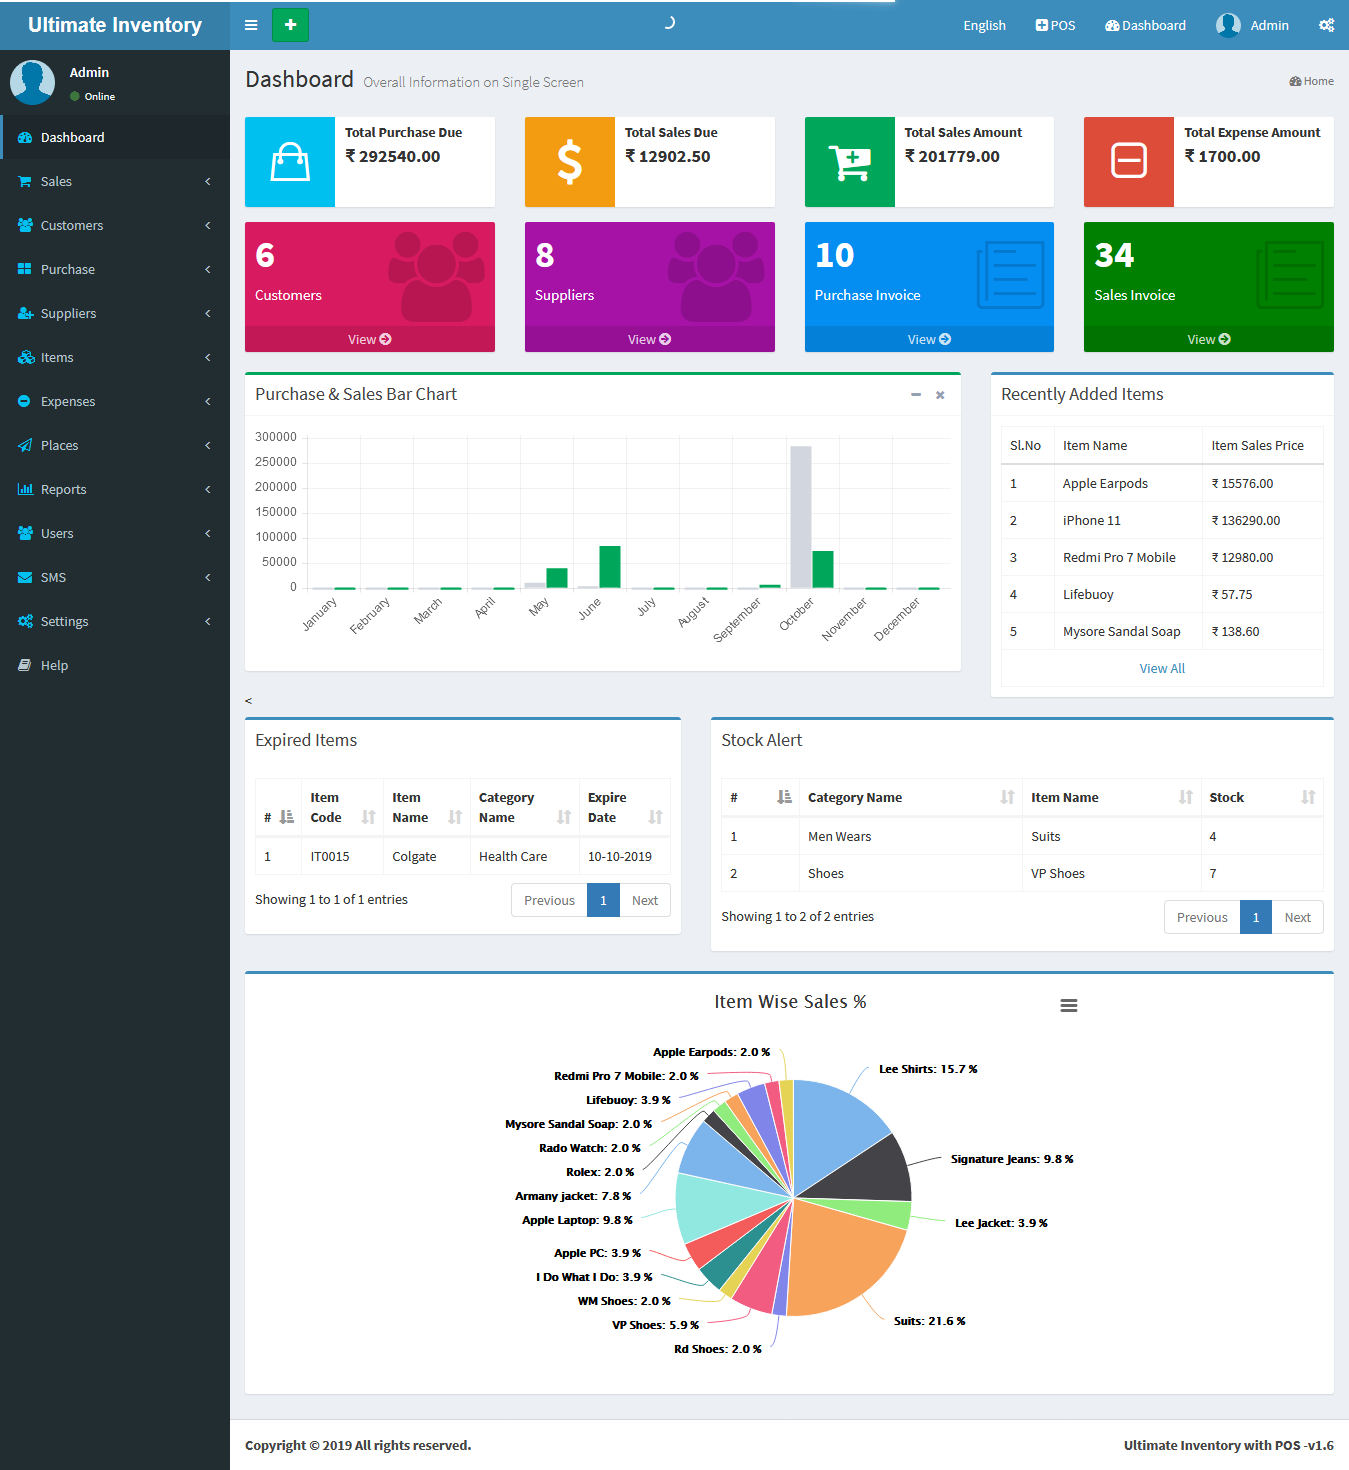This screenshot has height=1470, width=1349.
Task: Expand the Sales menu in the sidebar
Action: [x=115, y=181]
